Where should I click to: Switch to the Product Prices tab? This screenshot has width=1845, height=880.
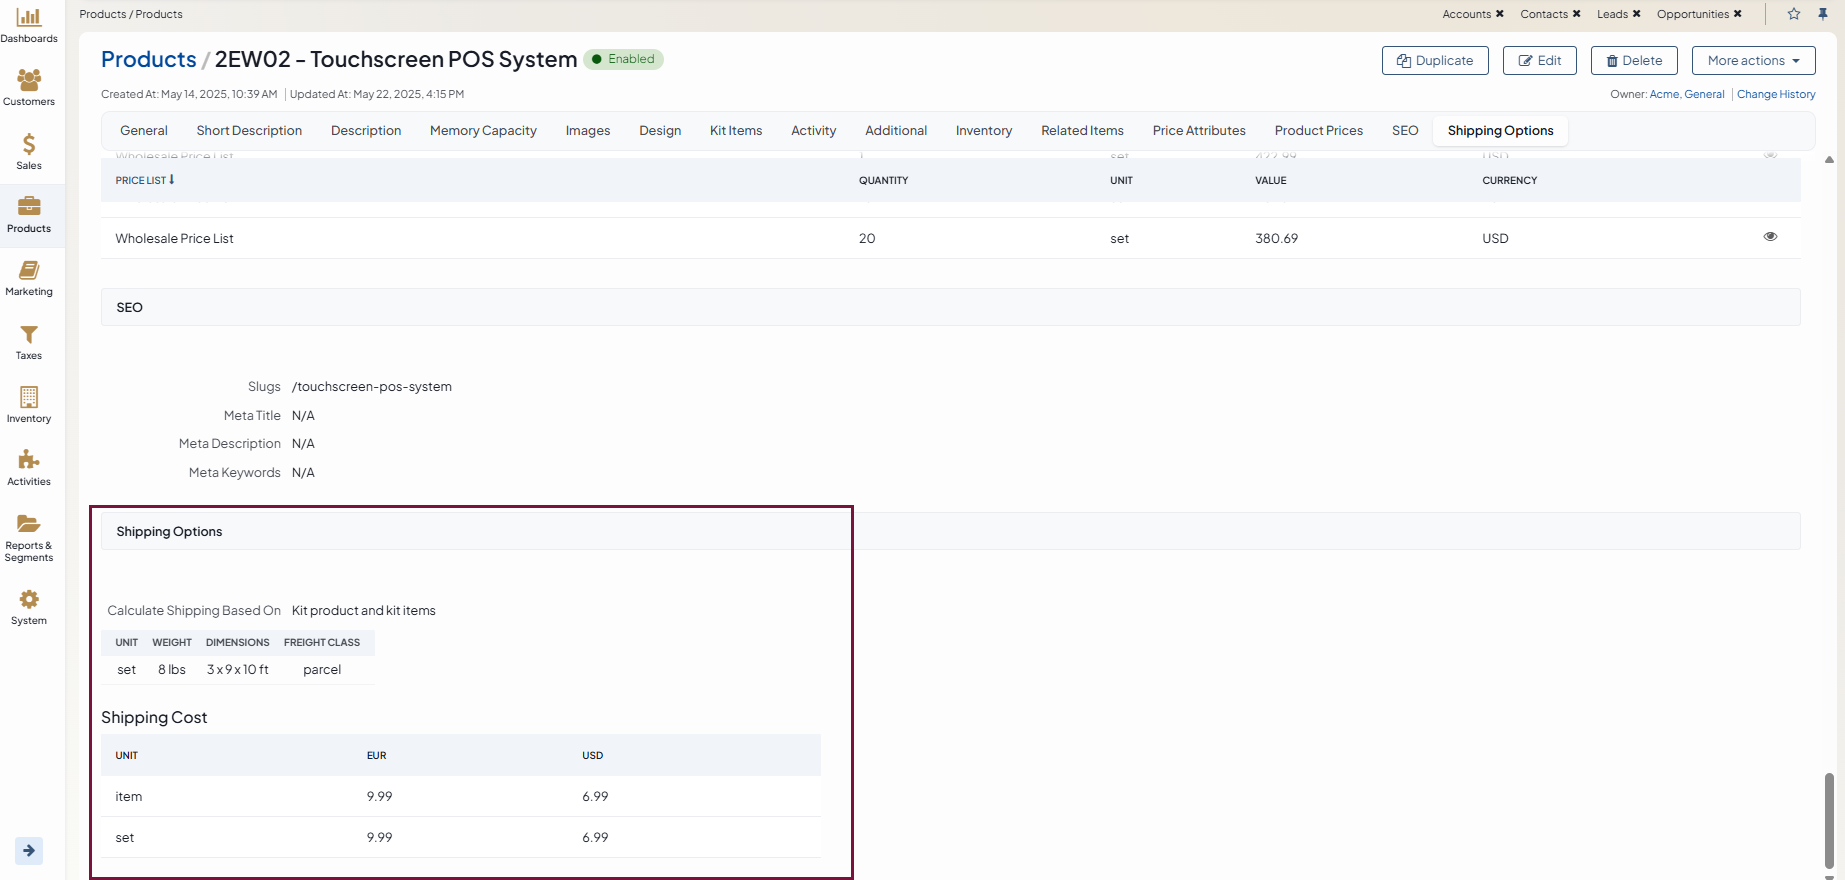(x=1318, y=131)
